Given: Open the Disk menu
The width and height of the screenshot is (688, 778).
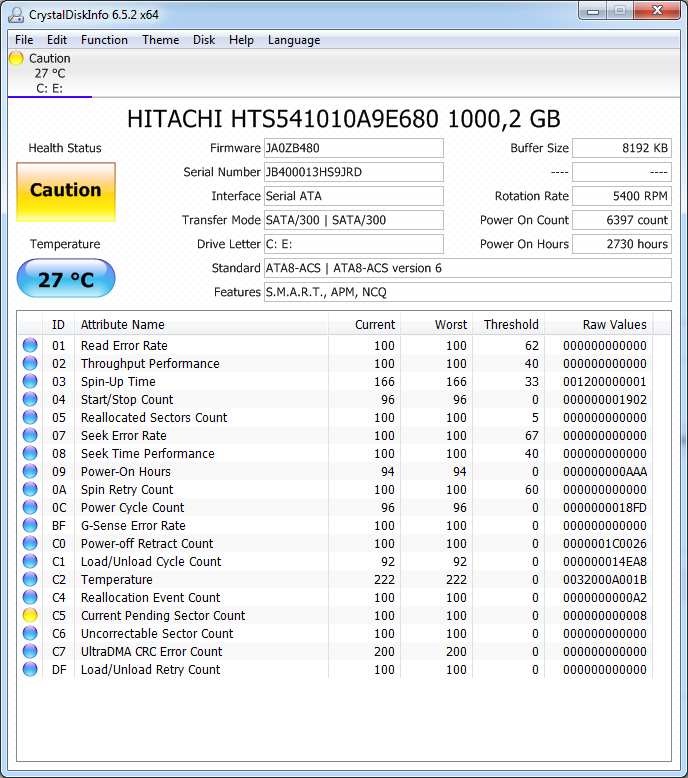Looking at the screenshot, I should click(204, 40).
